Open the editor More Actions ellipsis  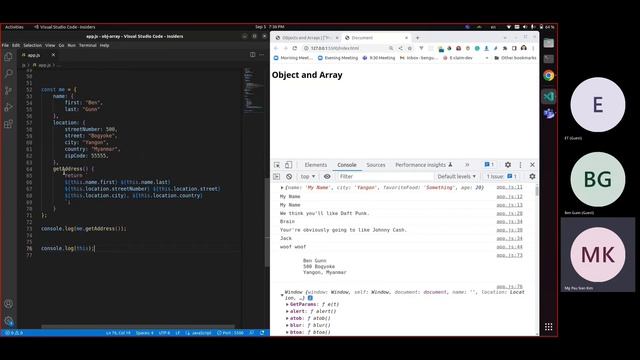click(x=262, y=55)
